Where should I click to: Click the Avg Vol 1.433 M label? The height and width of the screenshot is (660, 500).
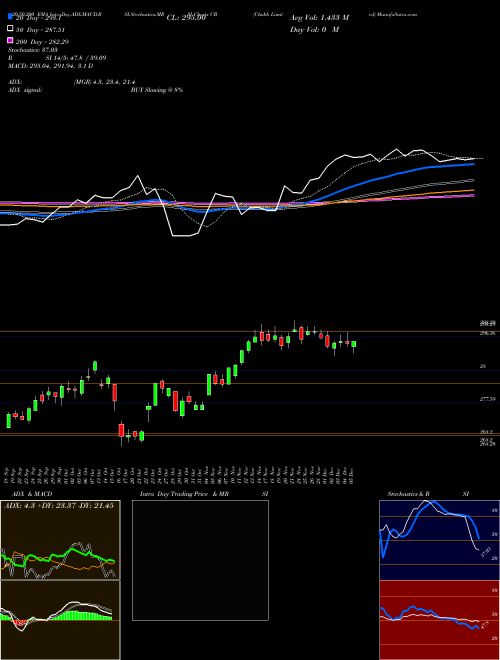(x=319, y=18)
